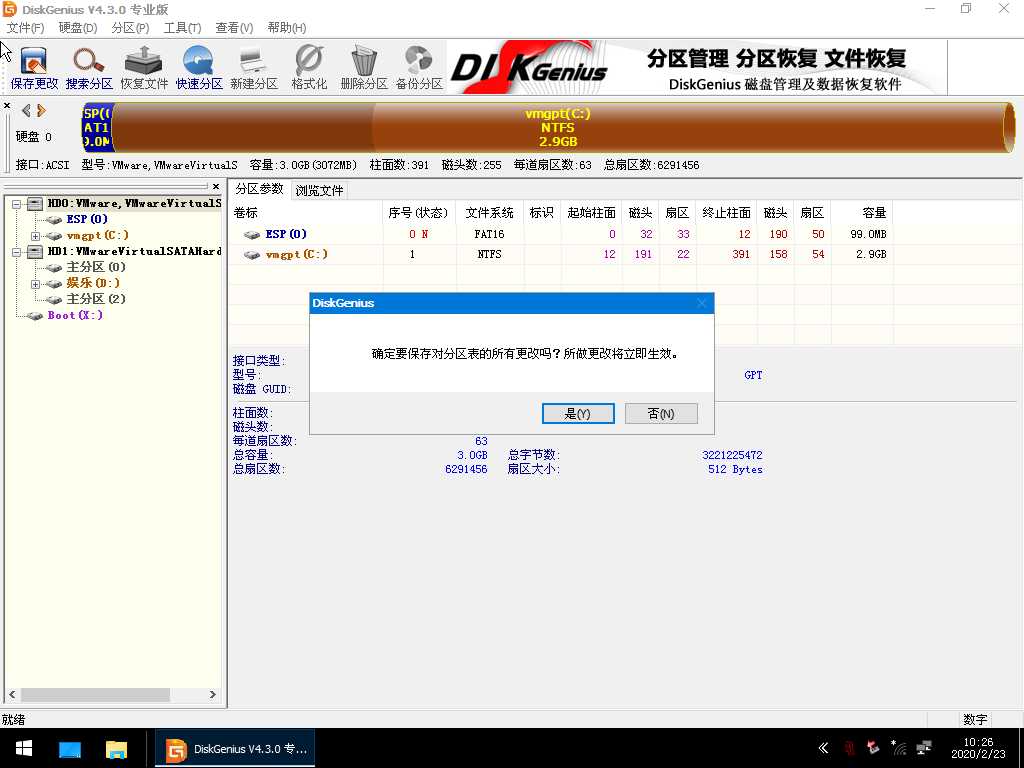The width and height of the screenshot is (1024, 768).
Task: Open the 硬盘(D) menu
Action: click(x=78, y=27)
